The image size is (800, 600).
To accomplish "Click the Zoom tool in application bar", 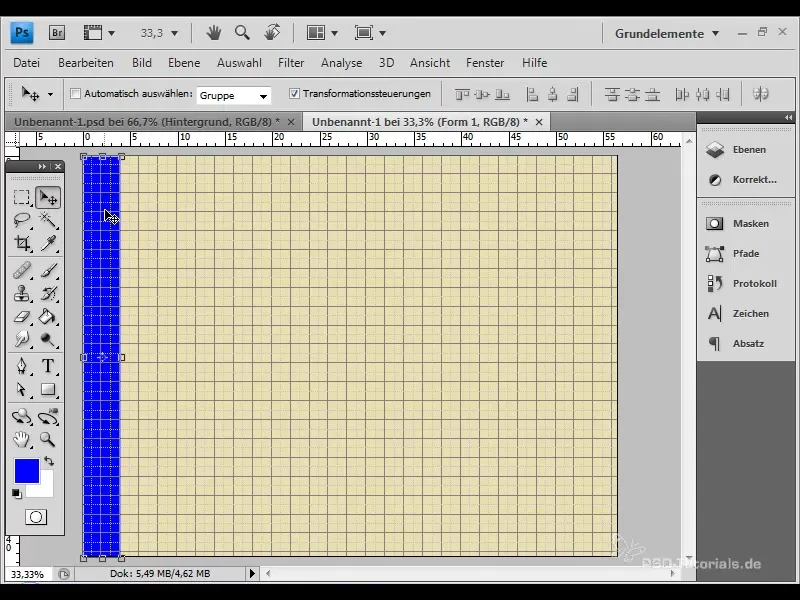I will click(x=242, y=33).
